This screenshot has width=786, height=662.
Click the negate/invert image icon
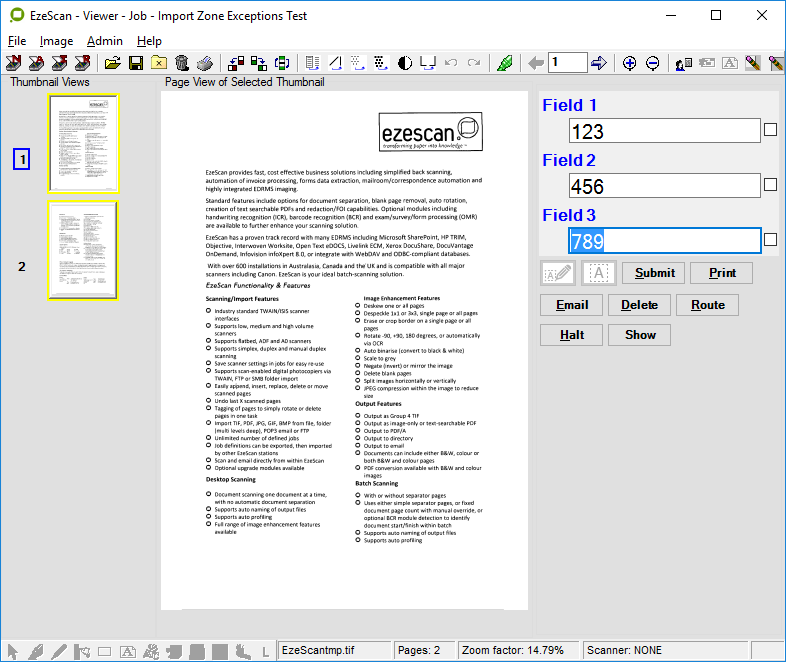click(405, 63)
